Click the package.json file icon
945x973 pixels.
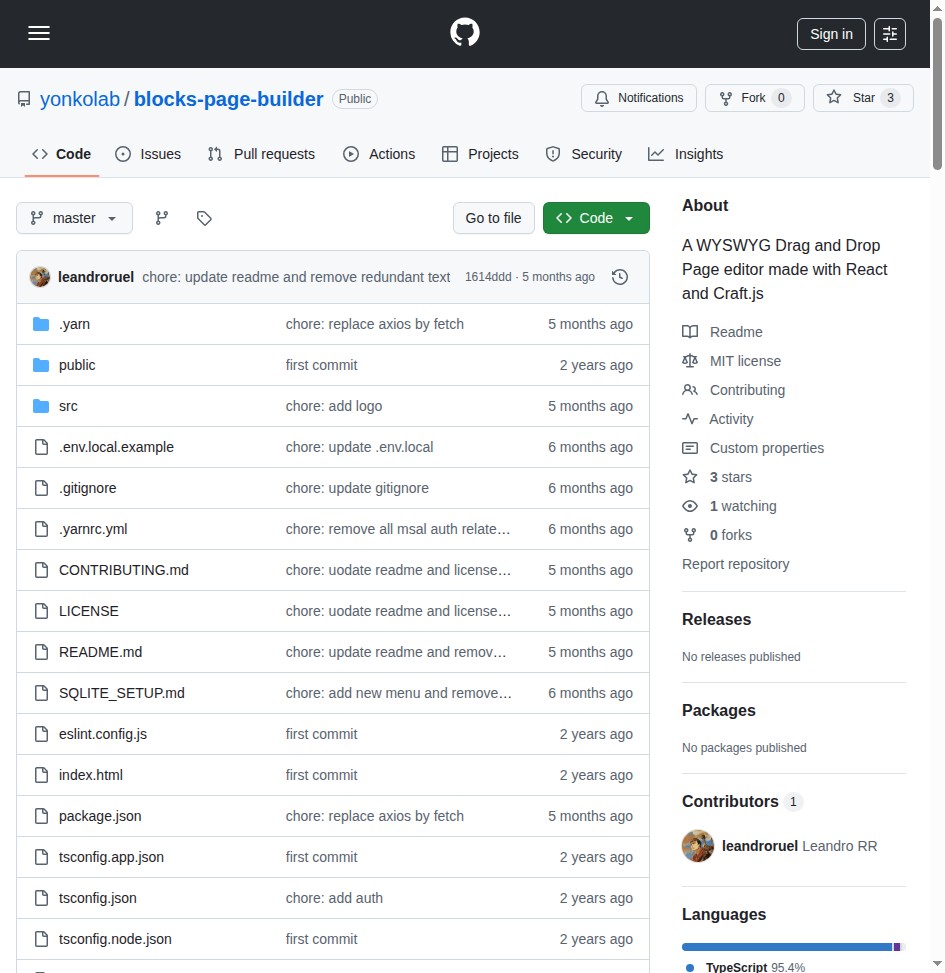click(x=42, y=815)
